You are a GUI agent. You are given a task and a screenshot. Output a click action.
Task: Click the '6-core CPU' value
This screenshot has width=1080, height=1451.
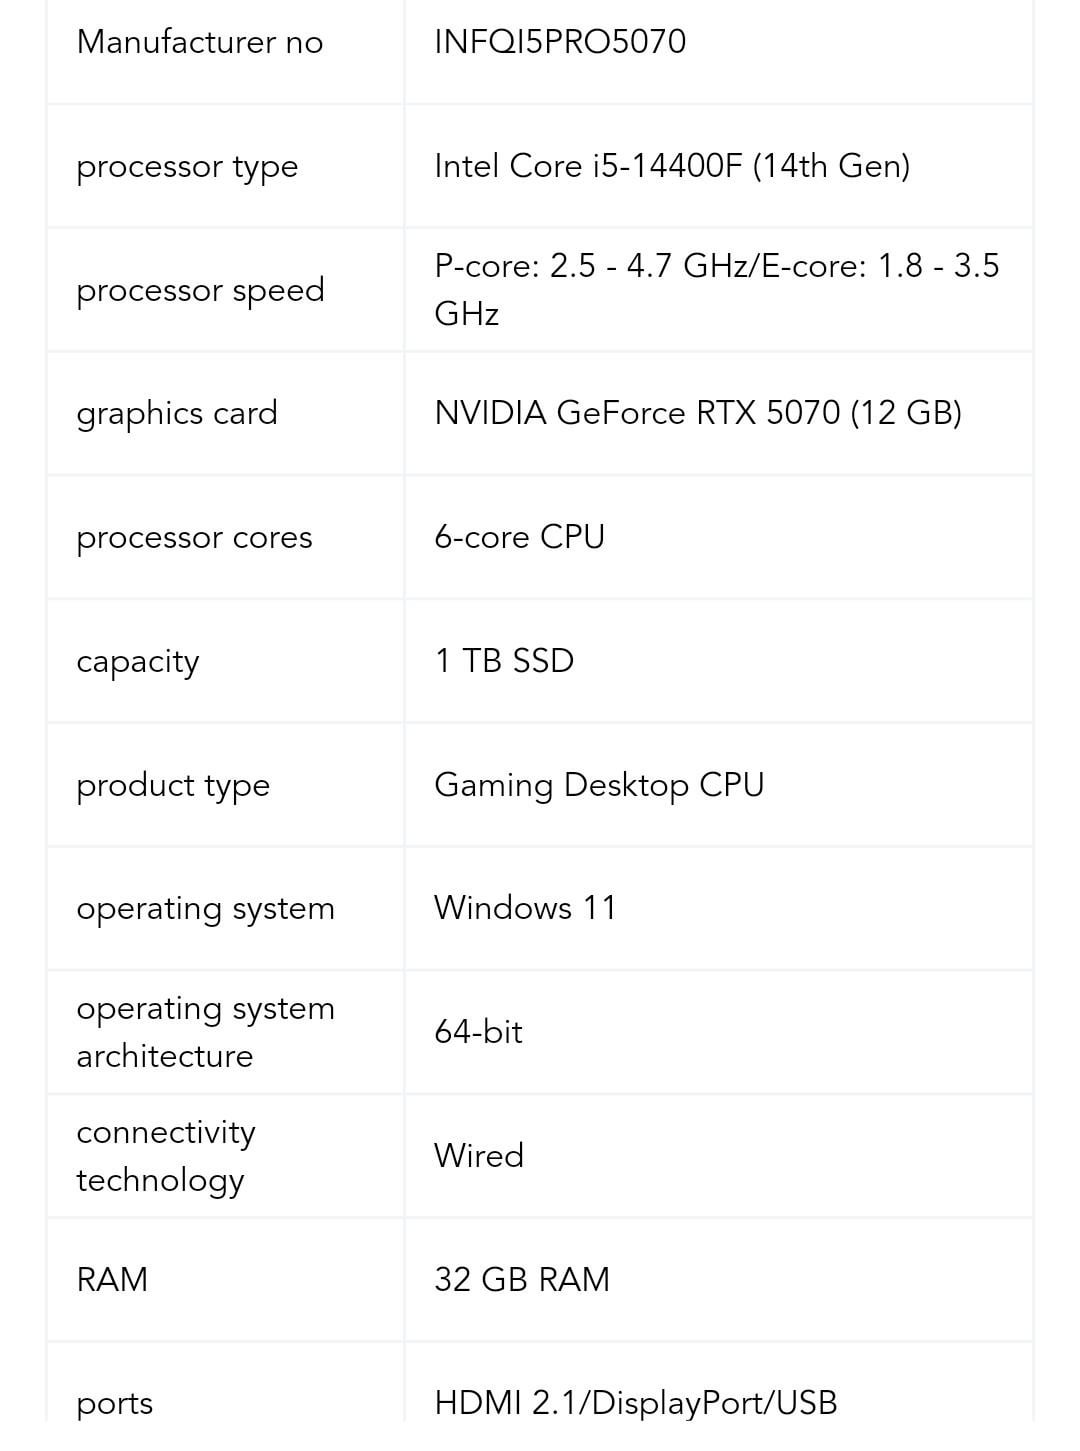tap(519, 537)
